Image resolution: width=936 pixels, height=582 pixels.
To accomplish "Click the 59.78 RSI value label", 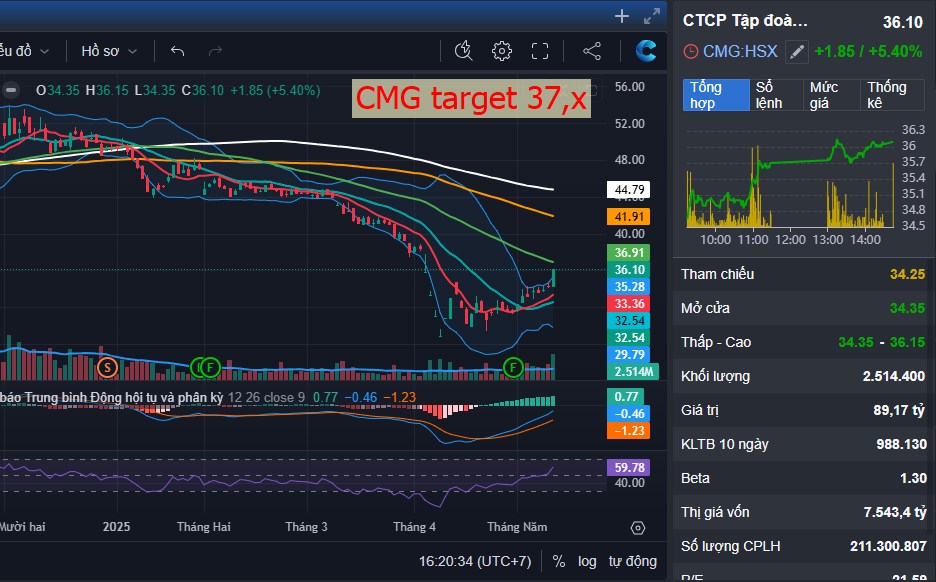I will click(629, 467).
